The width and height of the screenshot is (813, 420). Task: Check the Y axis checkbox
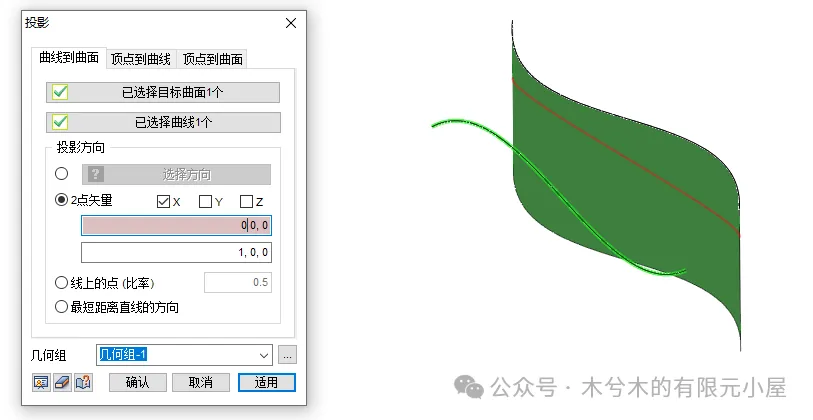coord(205,201)
